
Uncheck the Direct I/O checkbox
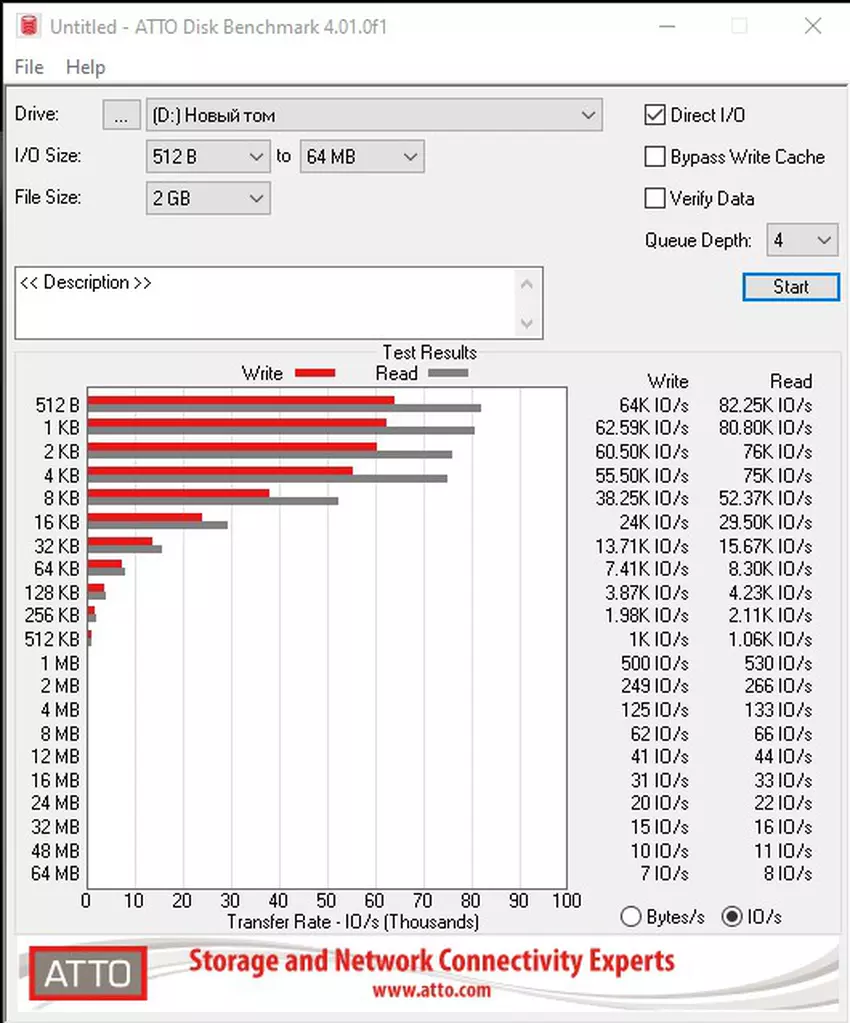click(655, 115)
